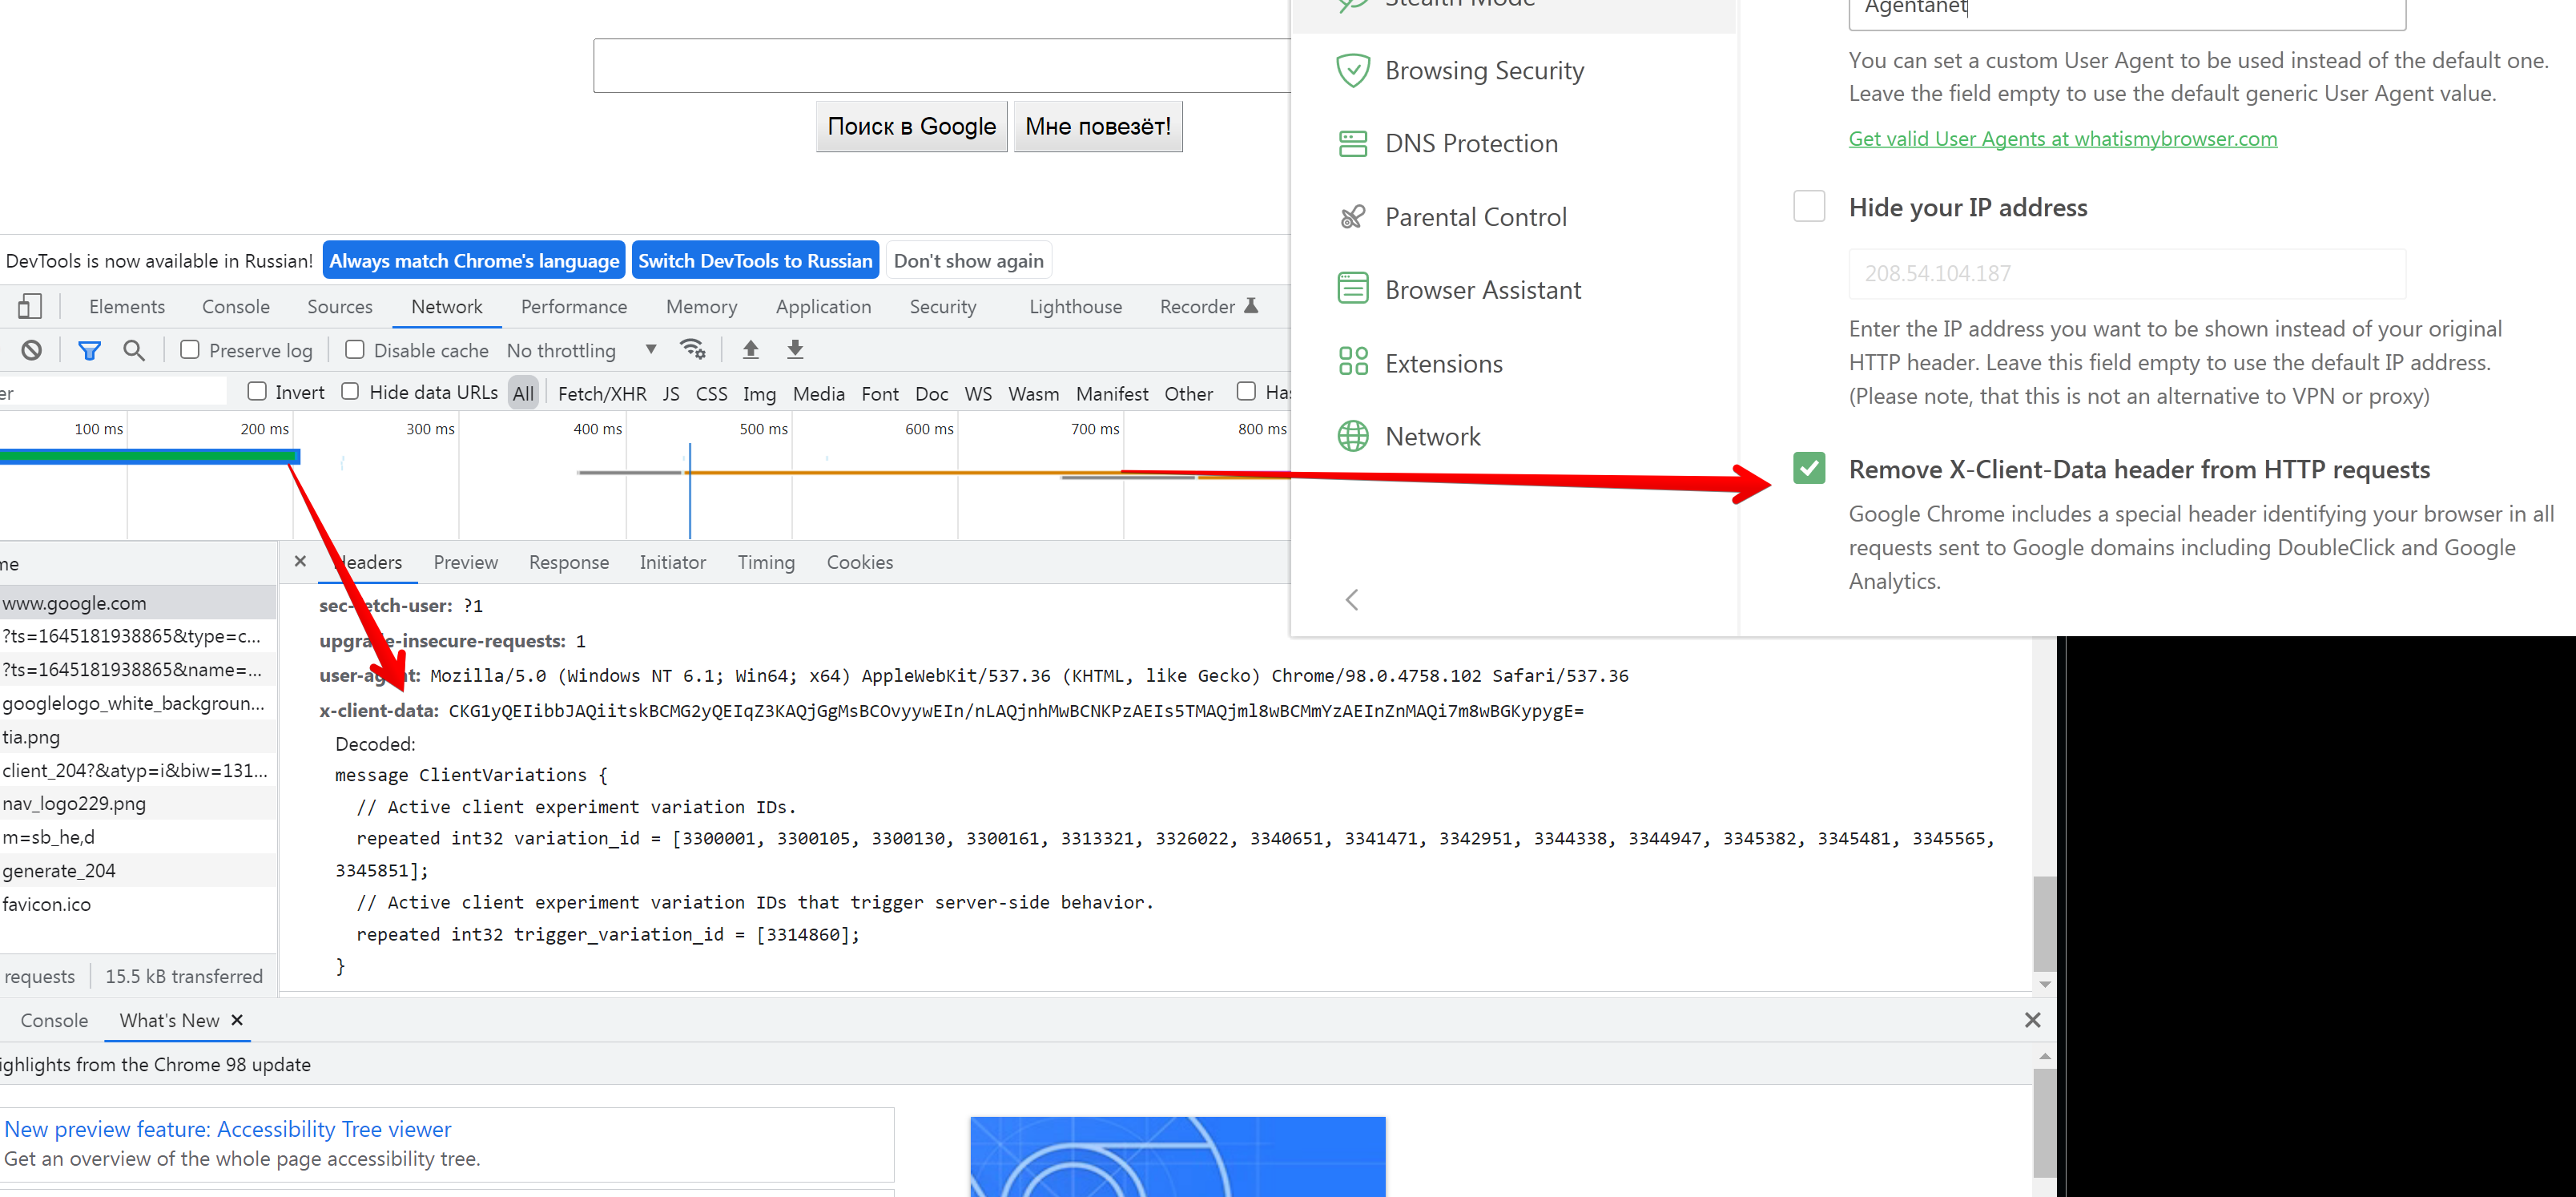Uncheck Remove X-Client-Data header option
Image resolution: width=2576 pixels, height=1197 pixels.
1810,468
